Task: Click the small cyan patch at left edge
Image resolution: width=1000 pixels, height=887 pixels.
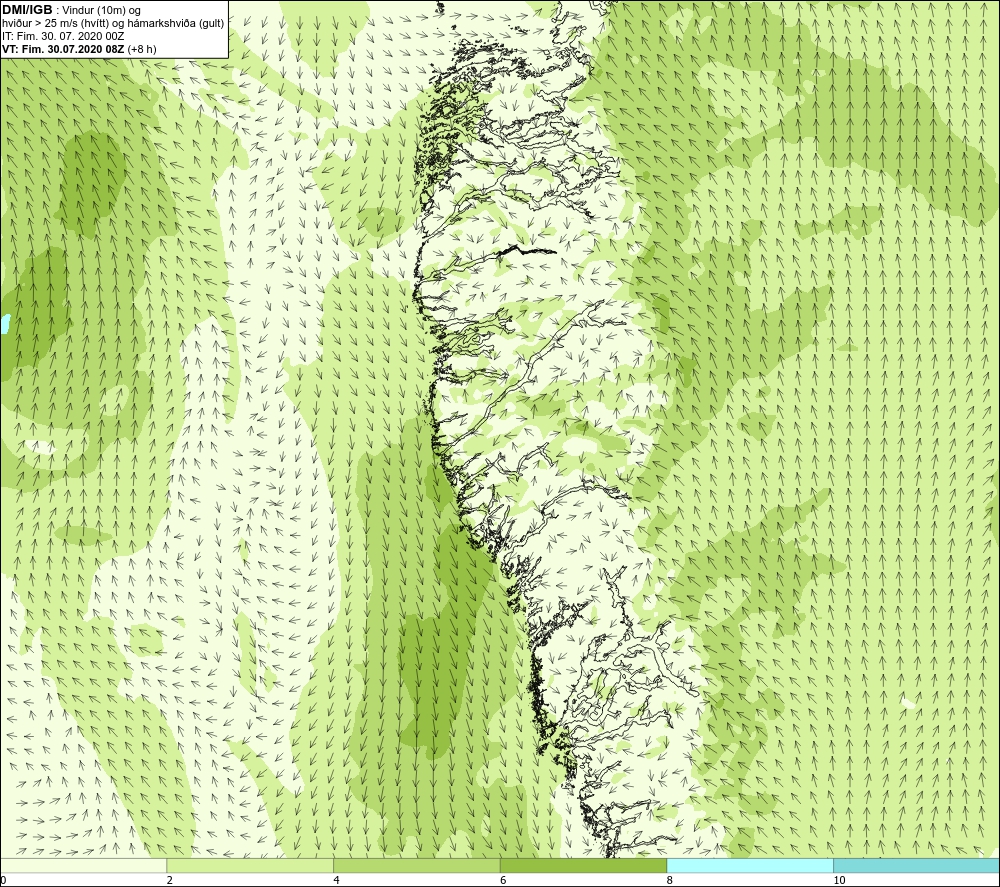Action: tap(4, 324)
